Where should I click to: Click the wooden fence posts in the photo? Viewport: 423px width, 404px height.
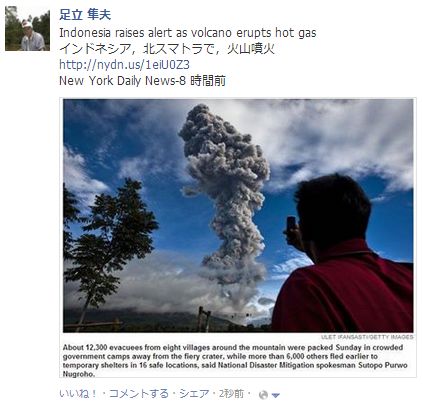pos(204,319)
